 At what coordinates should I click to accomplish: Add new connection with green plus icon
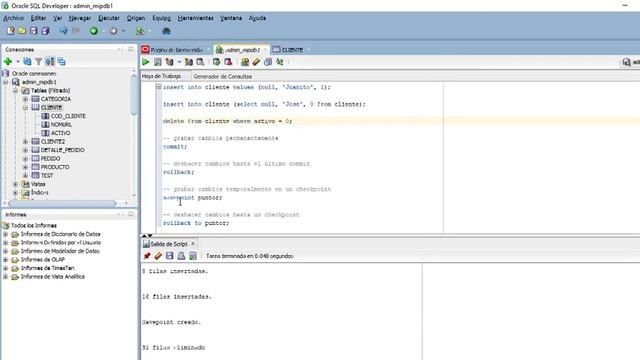[x=8, y=62]
